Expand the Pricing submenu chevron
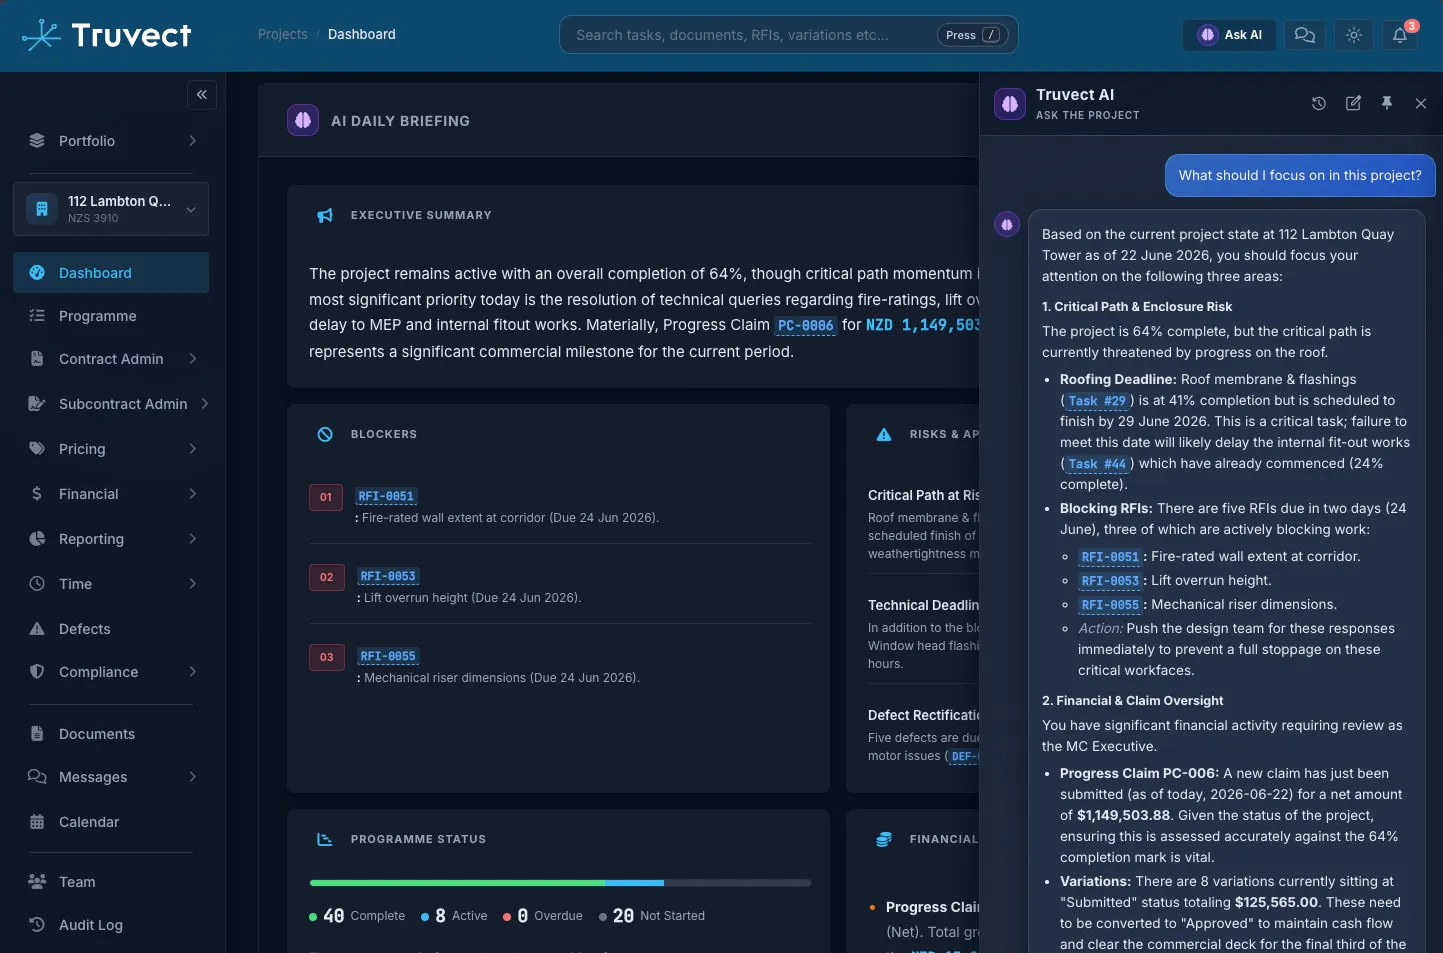This screenshot has width=1443, height=953. click(x=193, y=449)
